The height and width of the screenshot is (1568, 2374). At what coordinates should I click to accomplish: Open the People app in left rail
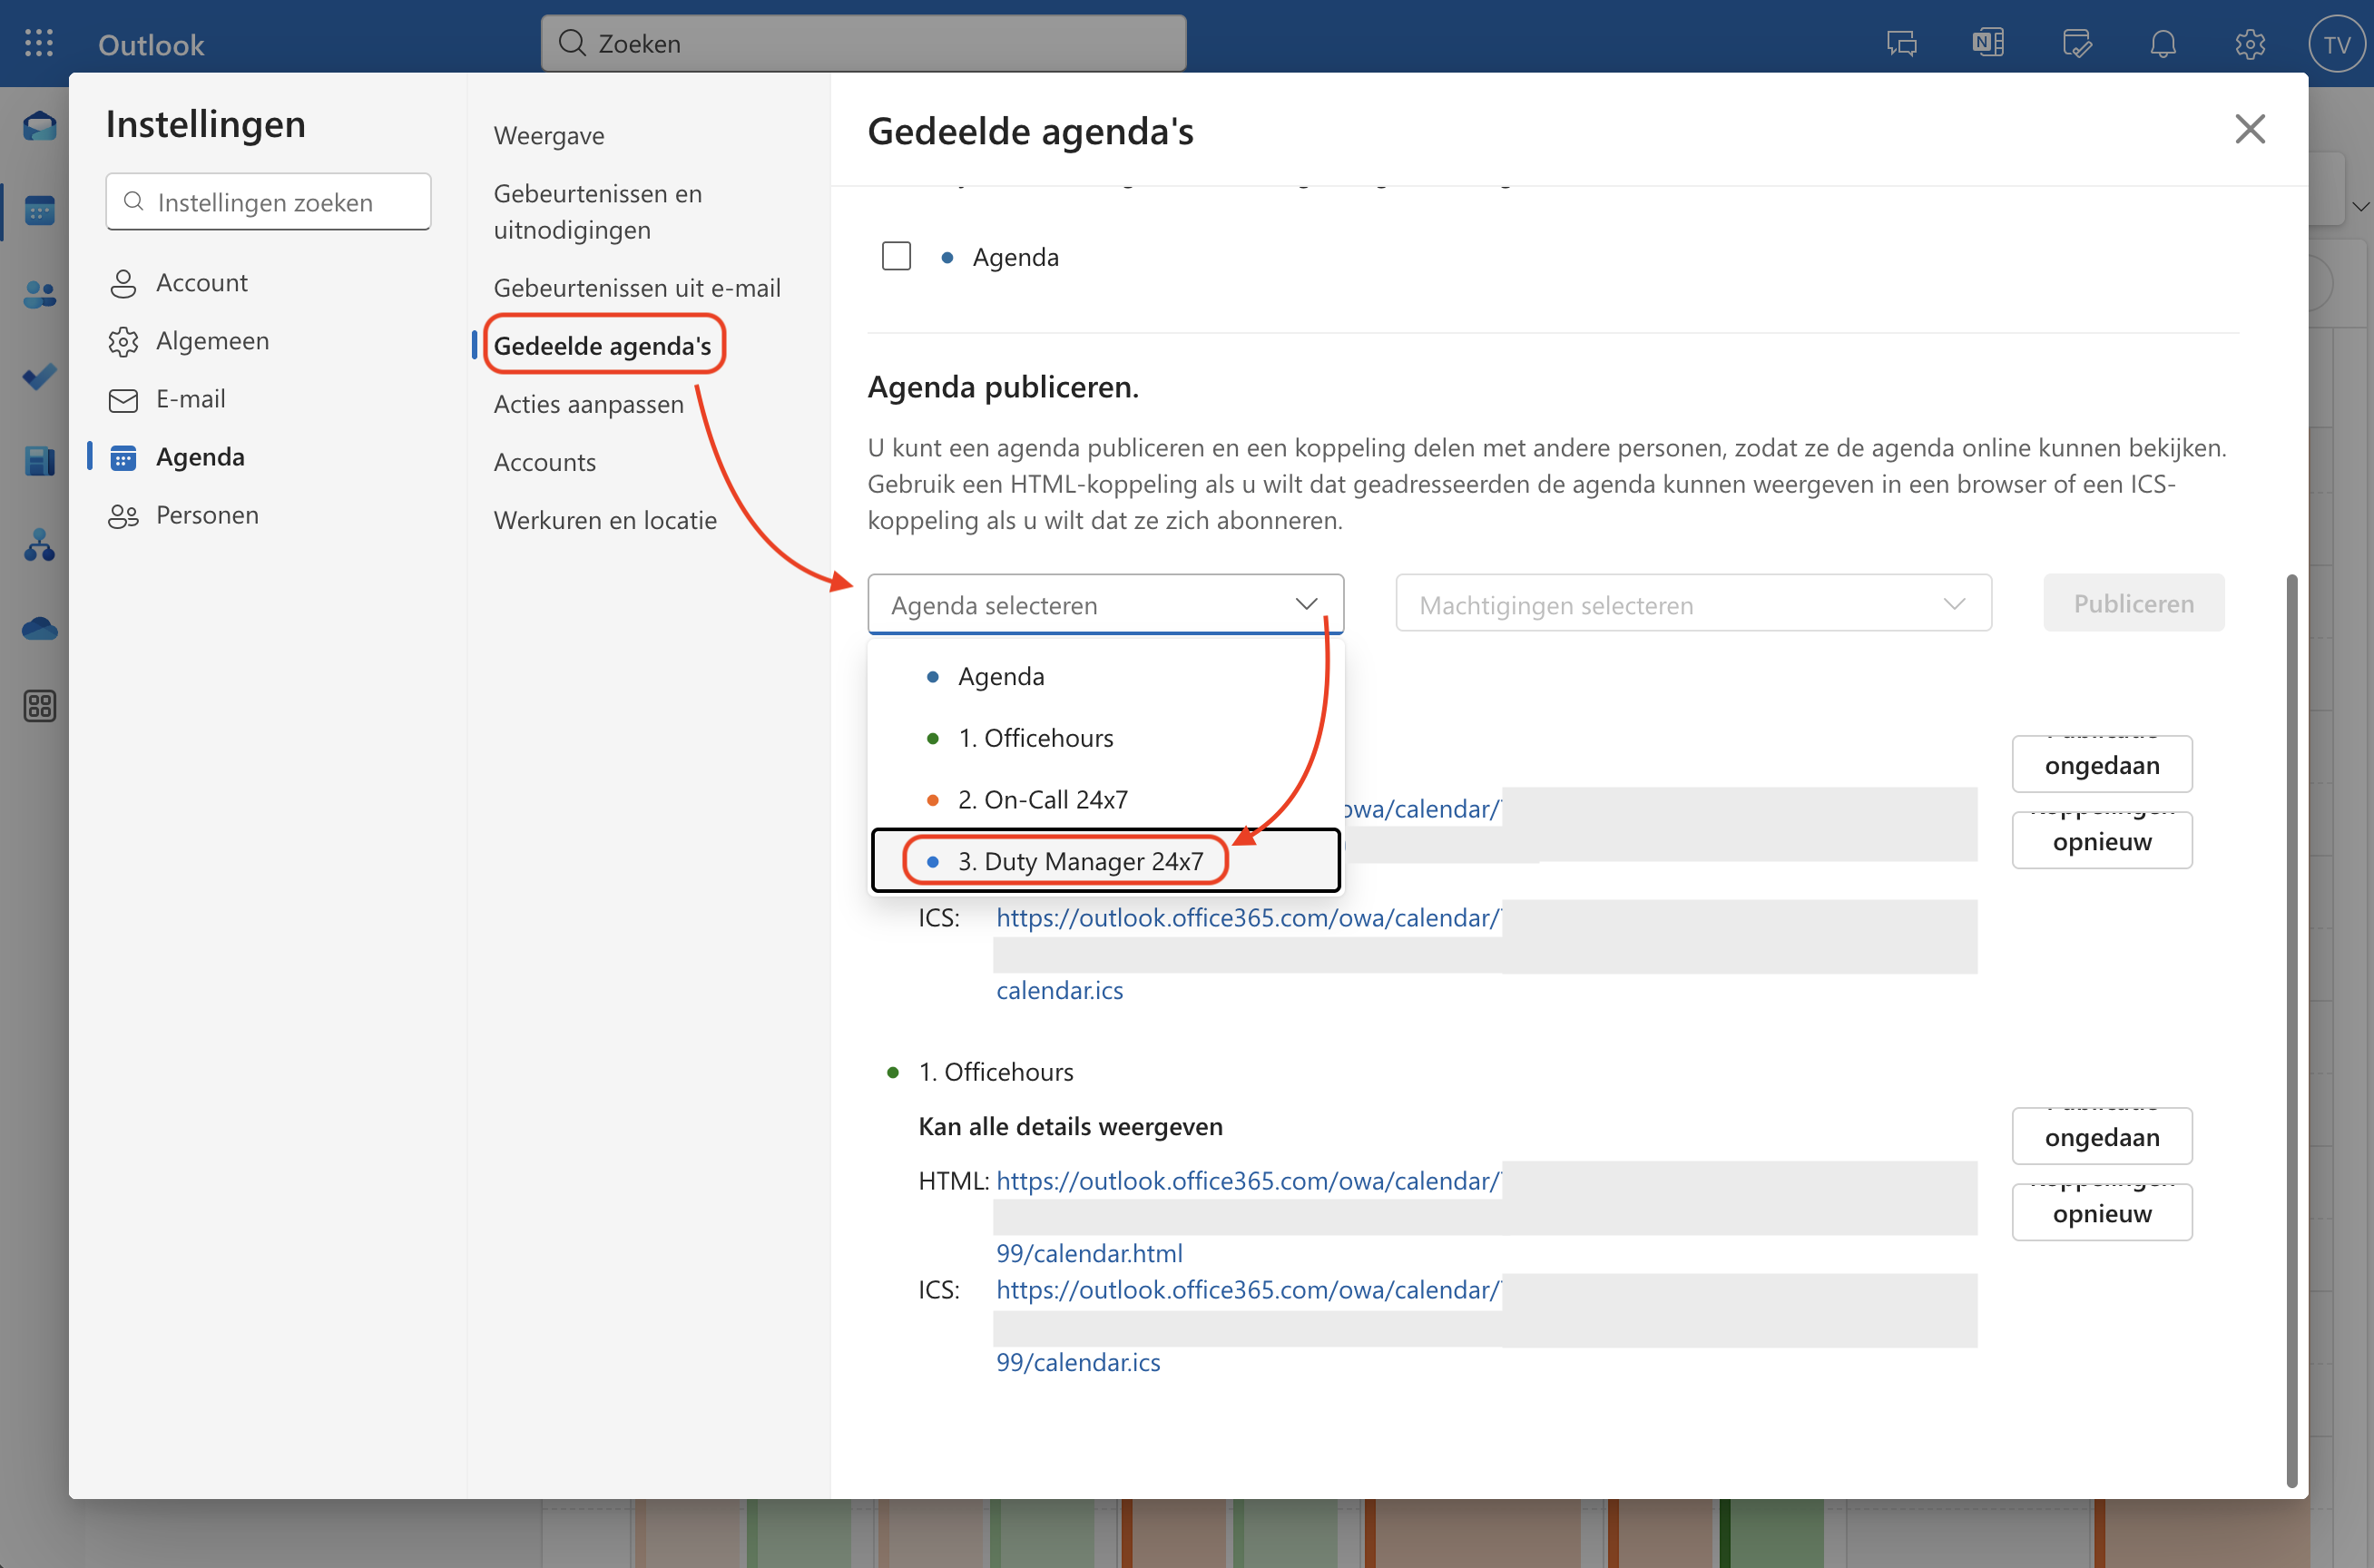pos(39,294)
